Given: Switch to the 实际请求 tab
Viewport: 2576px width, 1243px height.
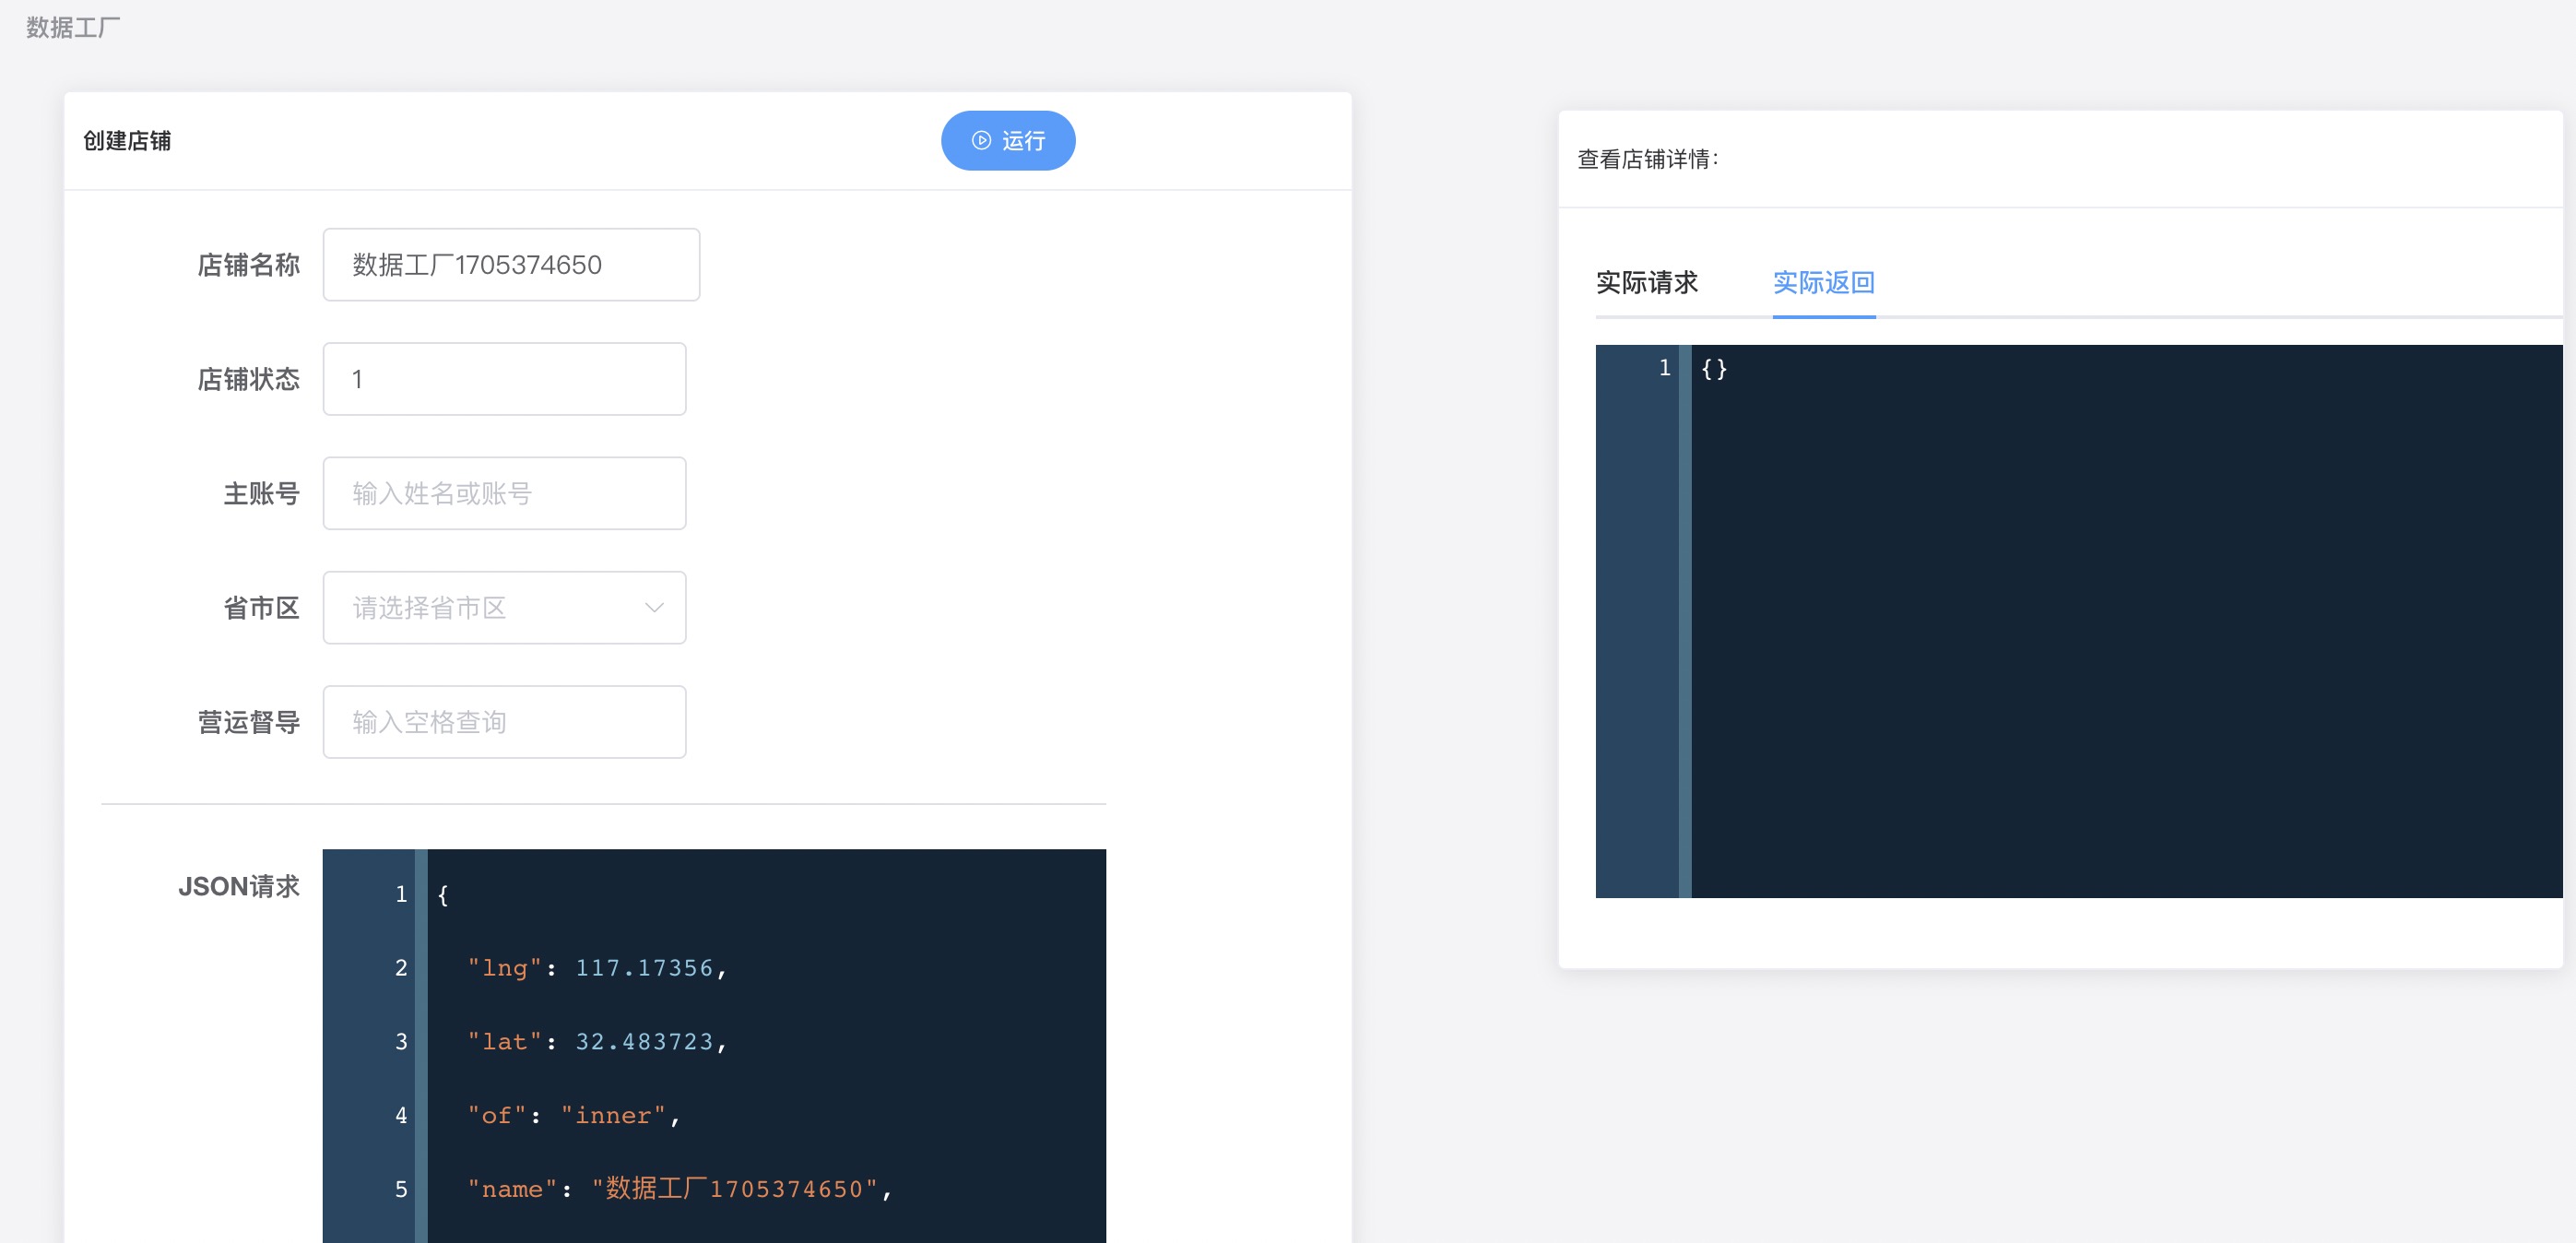Looking at the screenshot, I should [1646, 283].
